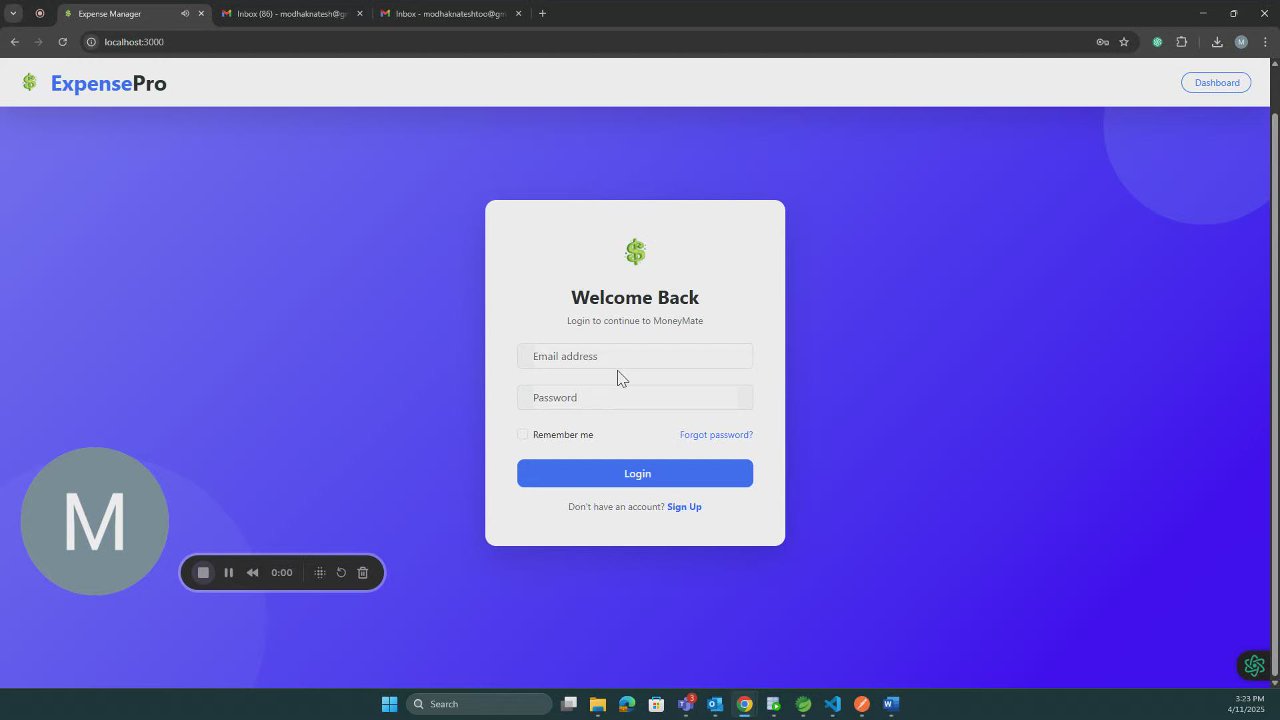Open Microsoft Teams from taskbar
The width and height of the screenshot is (1280, 720).
point(686,704)
